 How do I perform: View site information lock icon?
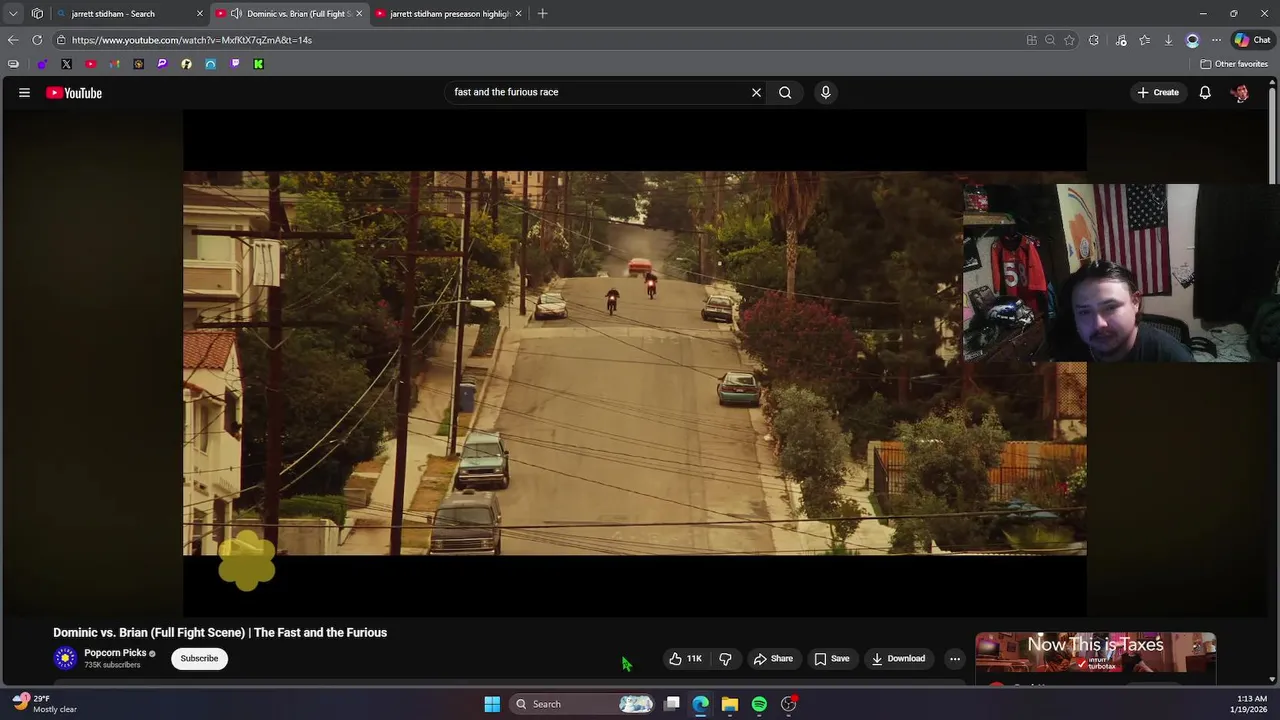point(61,40)
